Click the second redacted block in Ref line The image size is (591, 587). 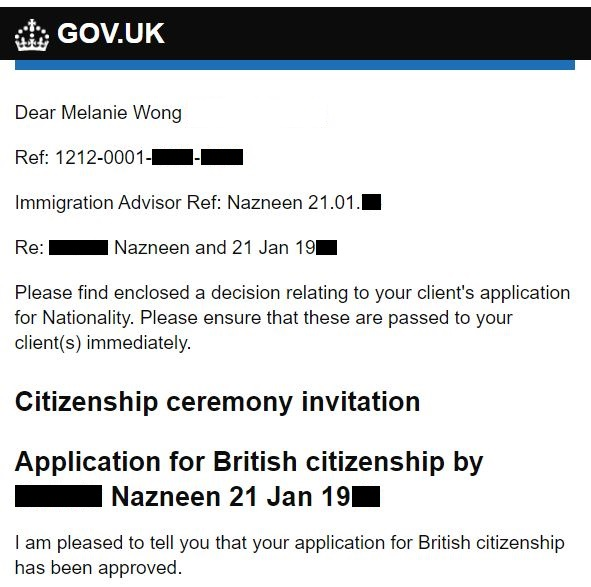tap(222, 157)
